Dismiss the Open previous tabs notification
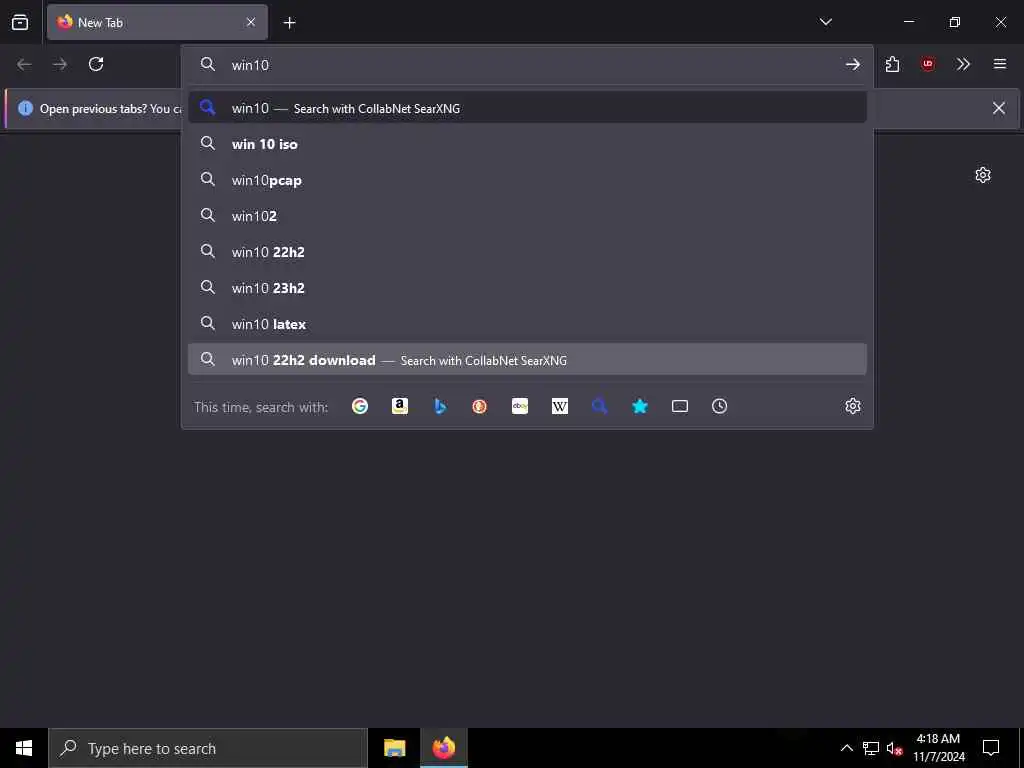1024x768 pixels. 999,108
